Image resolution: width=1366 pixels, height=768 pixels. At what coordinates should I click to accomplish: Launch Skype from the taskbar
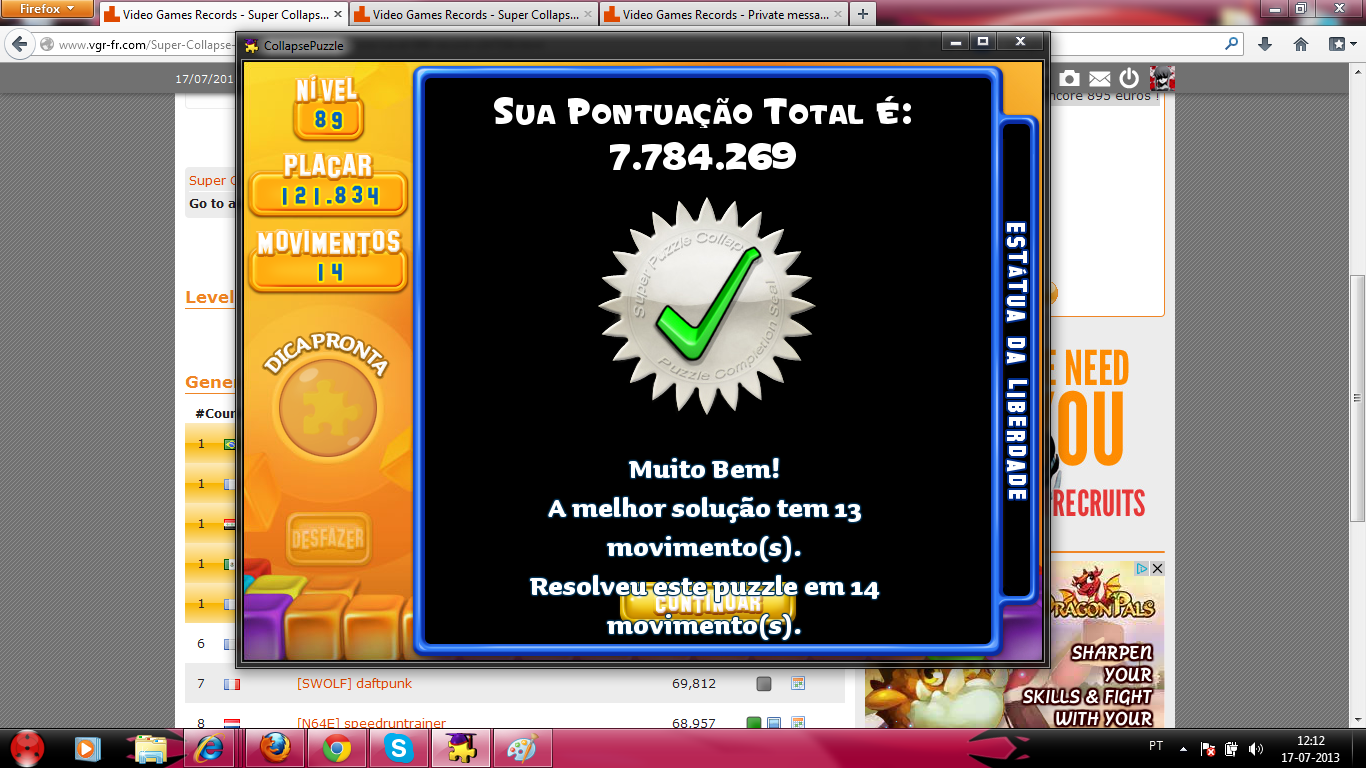point(399,748)
